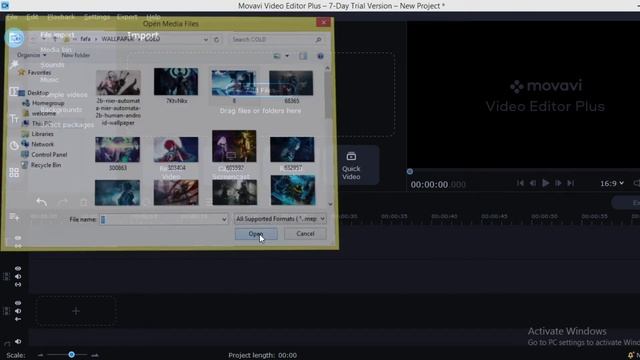Expand the File name history dropdown arrow
This screenshot has width=640, height=360.
click(224, 220)
